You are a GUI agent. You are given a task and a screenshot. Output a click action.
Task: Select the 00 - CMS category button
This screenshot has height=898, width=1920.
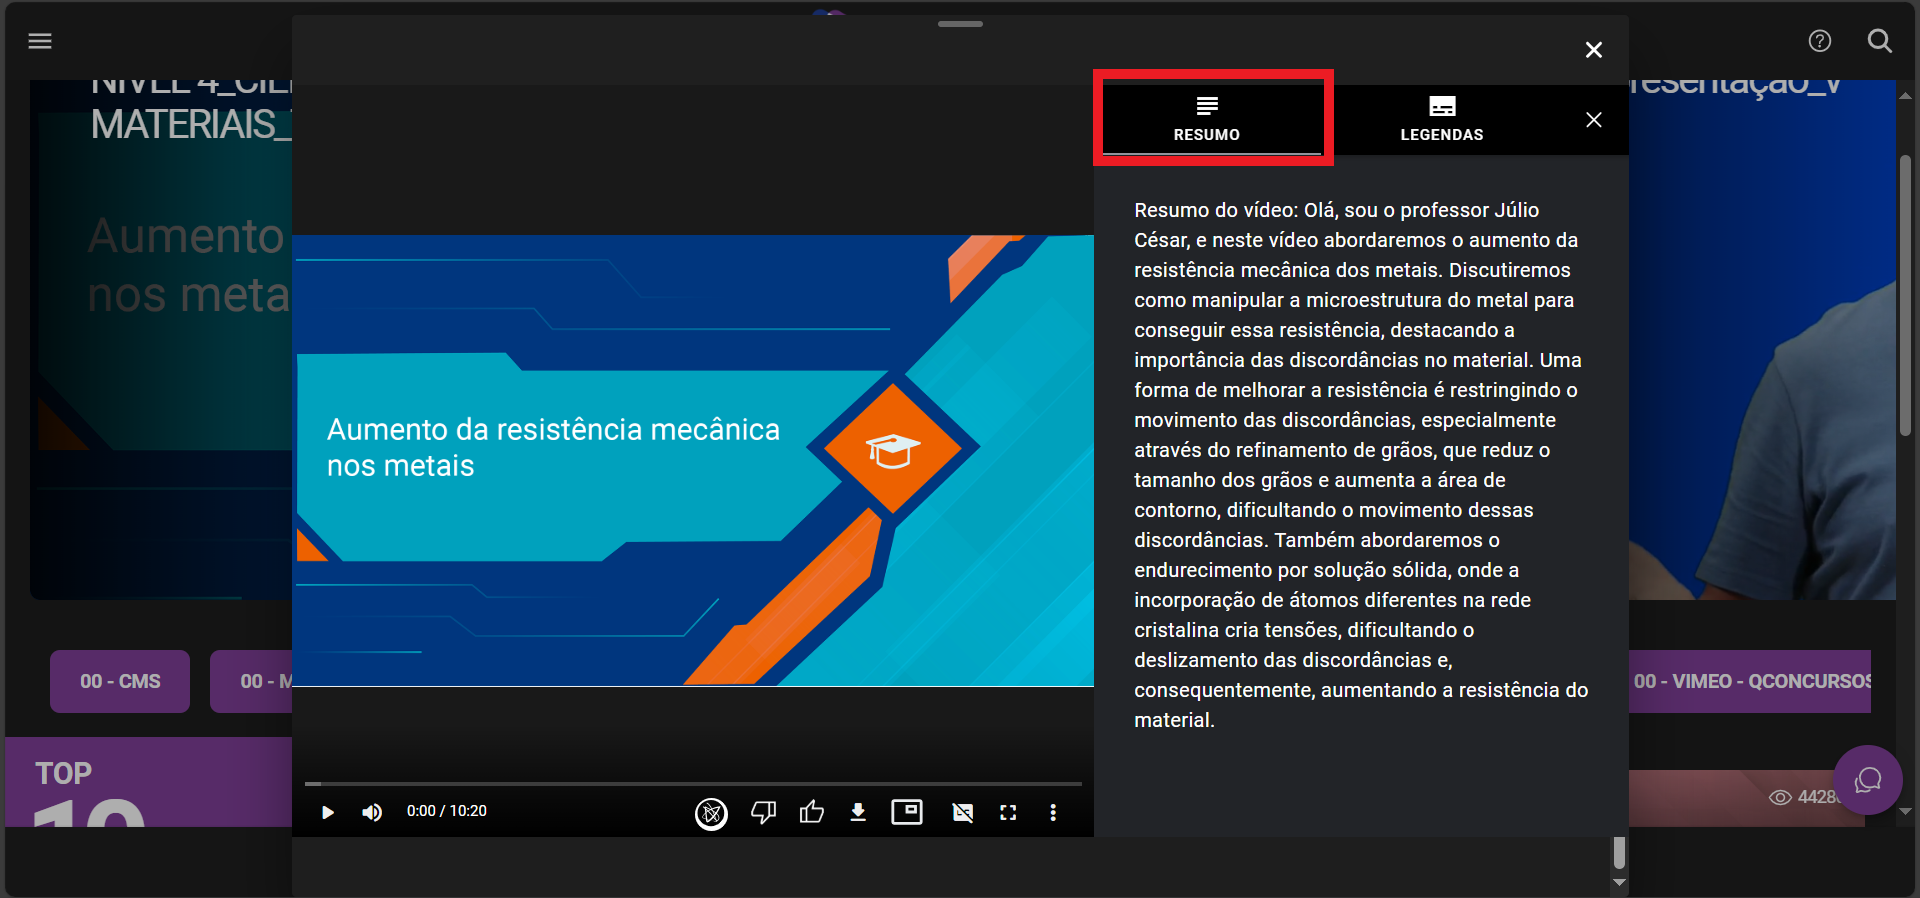(x=120, y=681)
